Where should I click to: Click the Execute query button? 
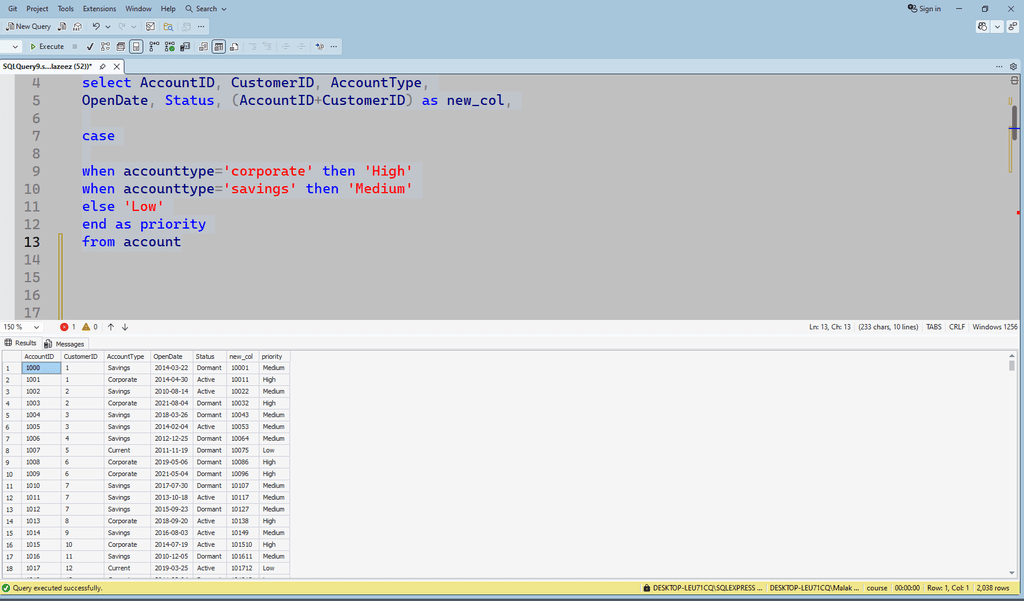click(x=46, y=46)
